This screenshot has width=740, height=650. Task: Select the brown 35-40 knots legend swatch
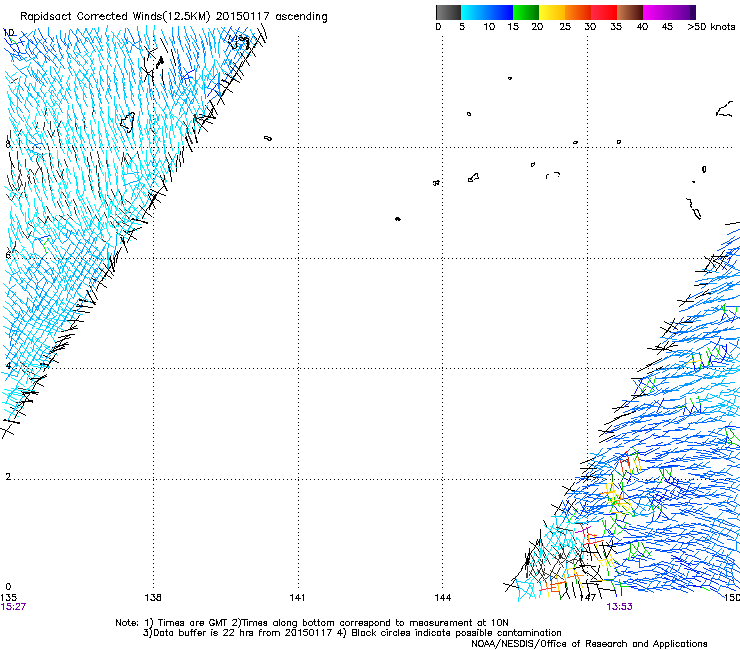(x=630, y=12)
